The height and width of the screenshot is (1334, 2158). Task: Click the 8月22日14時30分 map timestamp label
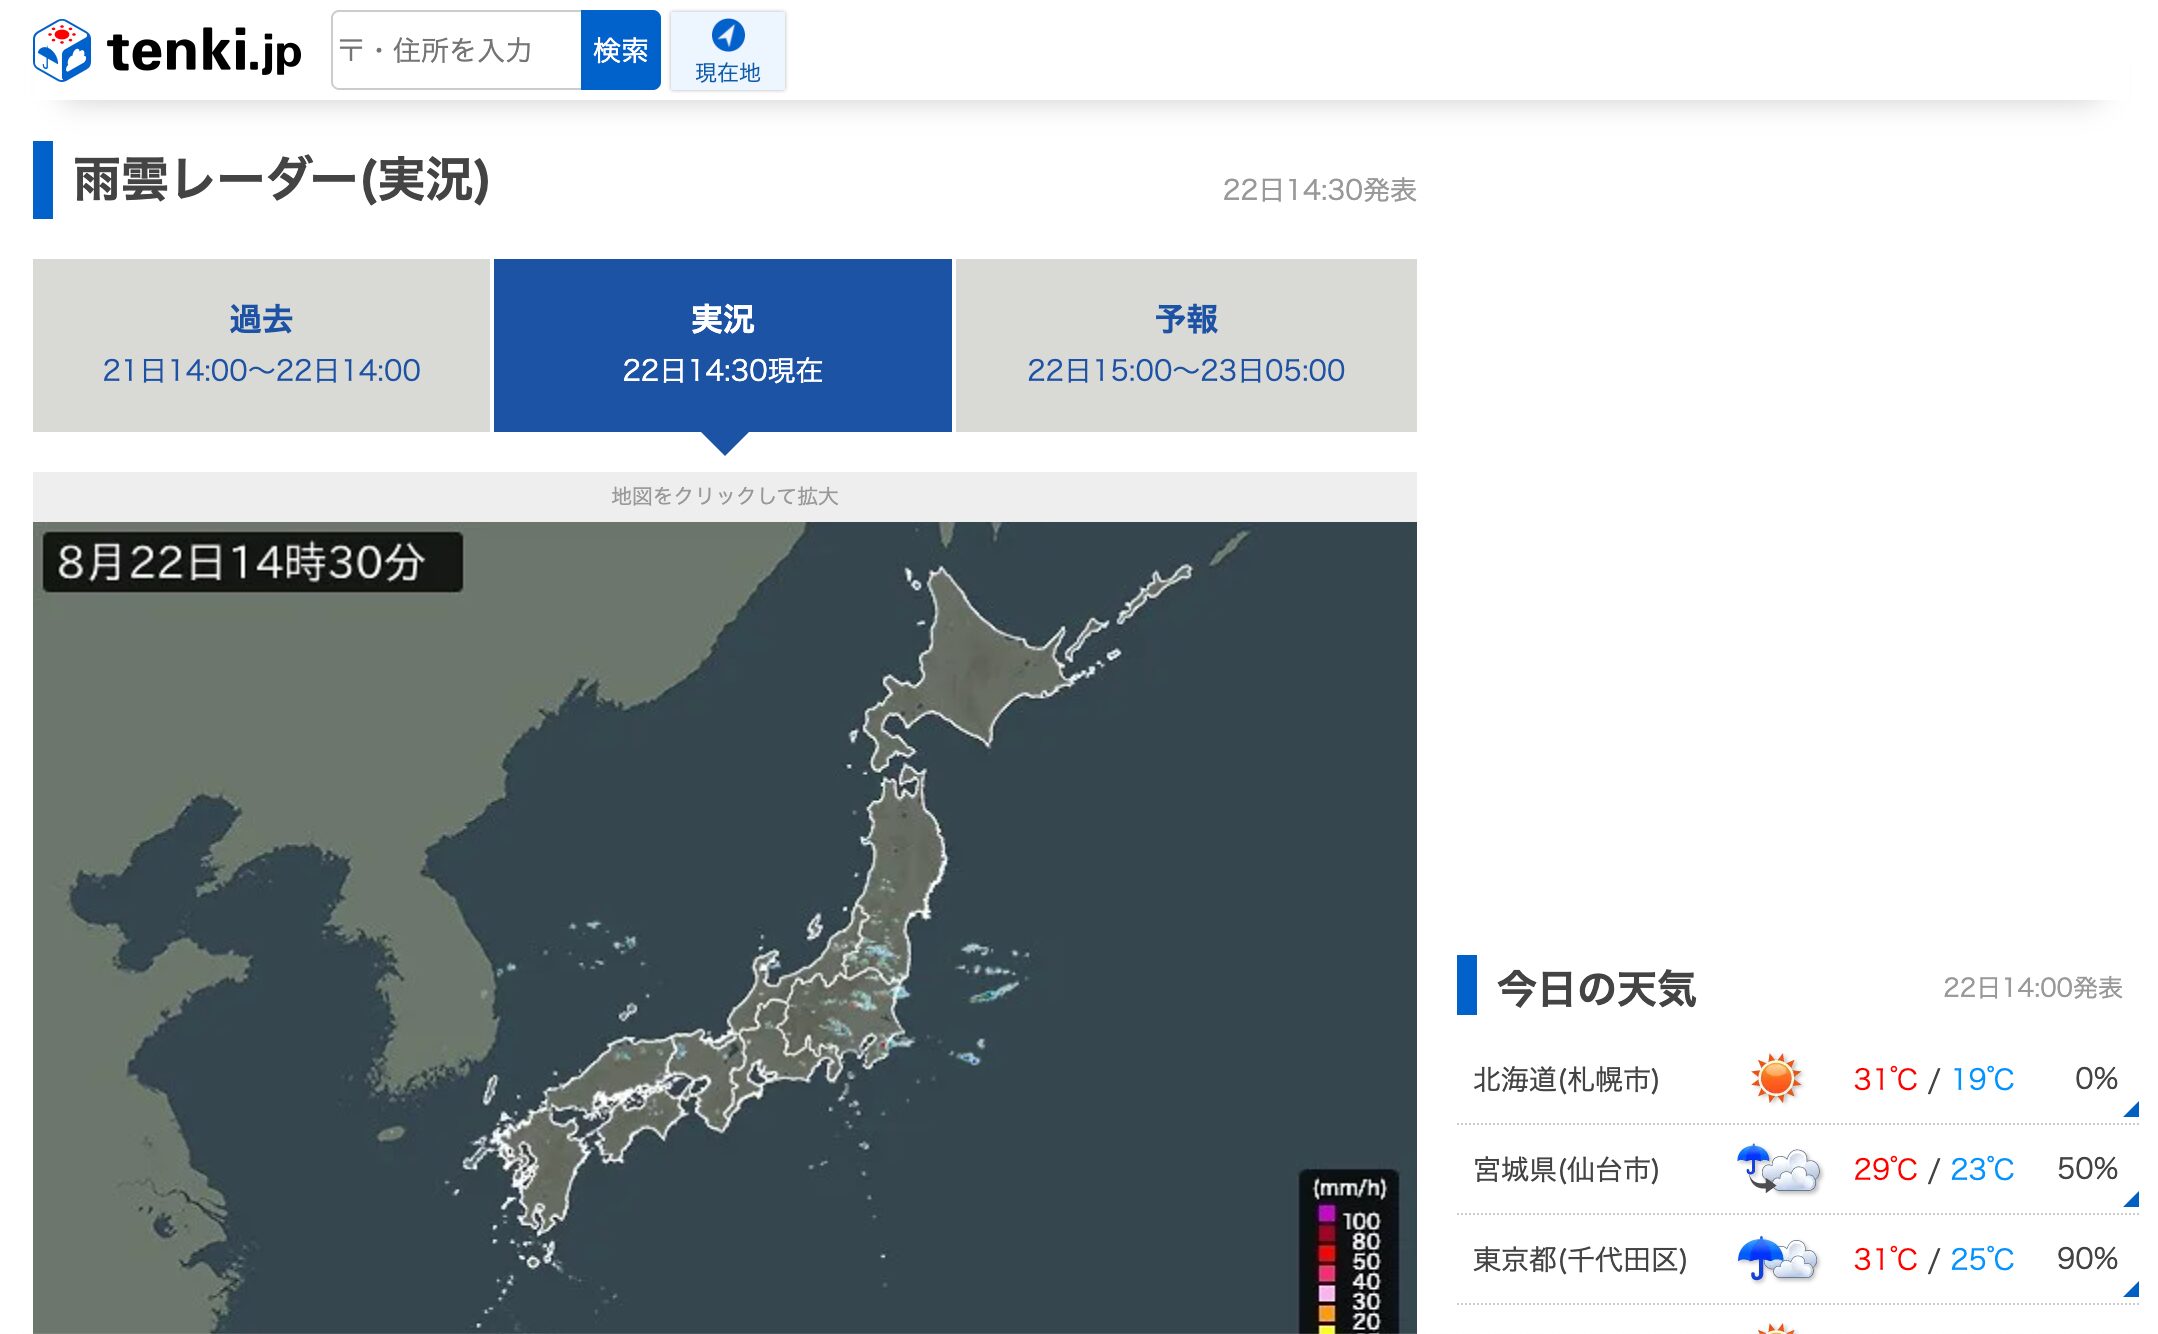point(252,562)
